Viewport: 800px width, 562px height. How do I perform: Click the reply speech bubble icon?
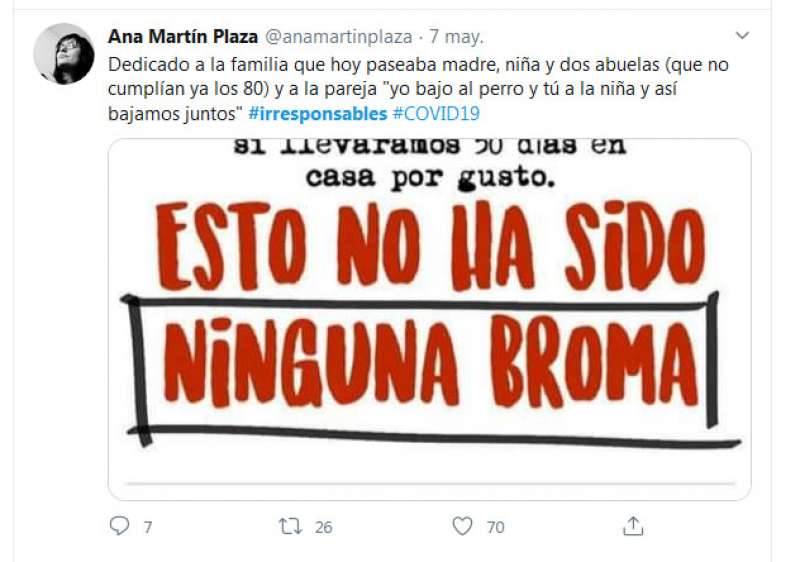[x=119, y=526]
